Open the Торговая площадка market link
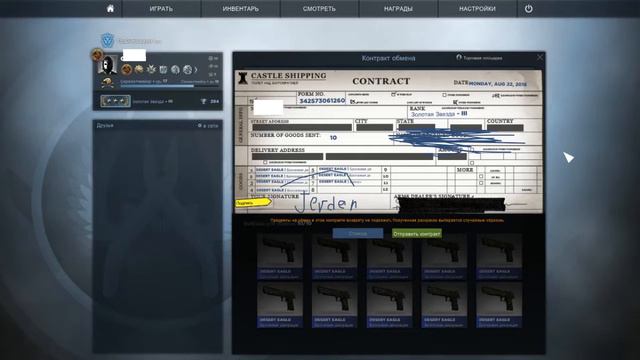Screen dimensions: 640x360 pos(479,58)
